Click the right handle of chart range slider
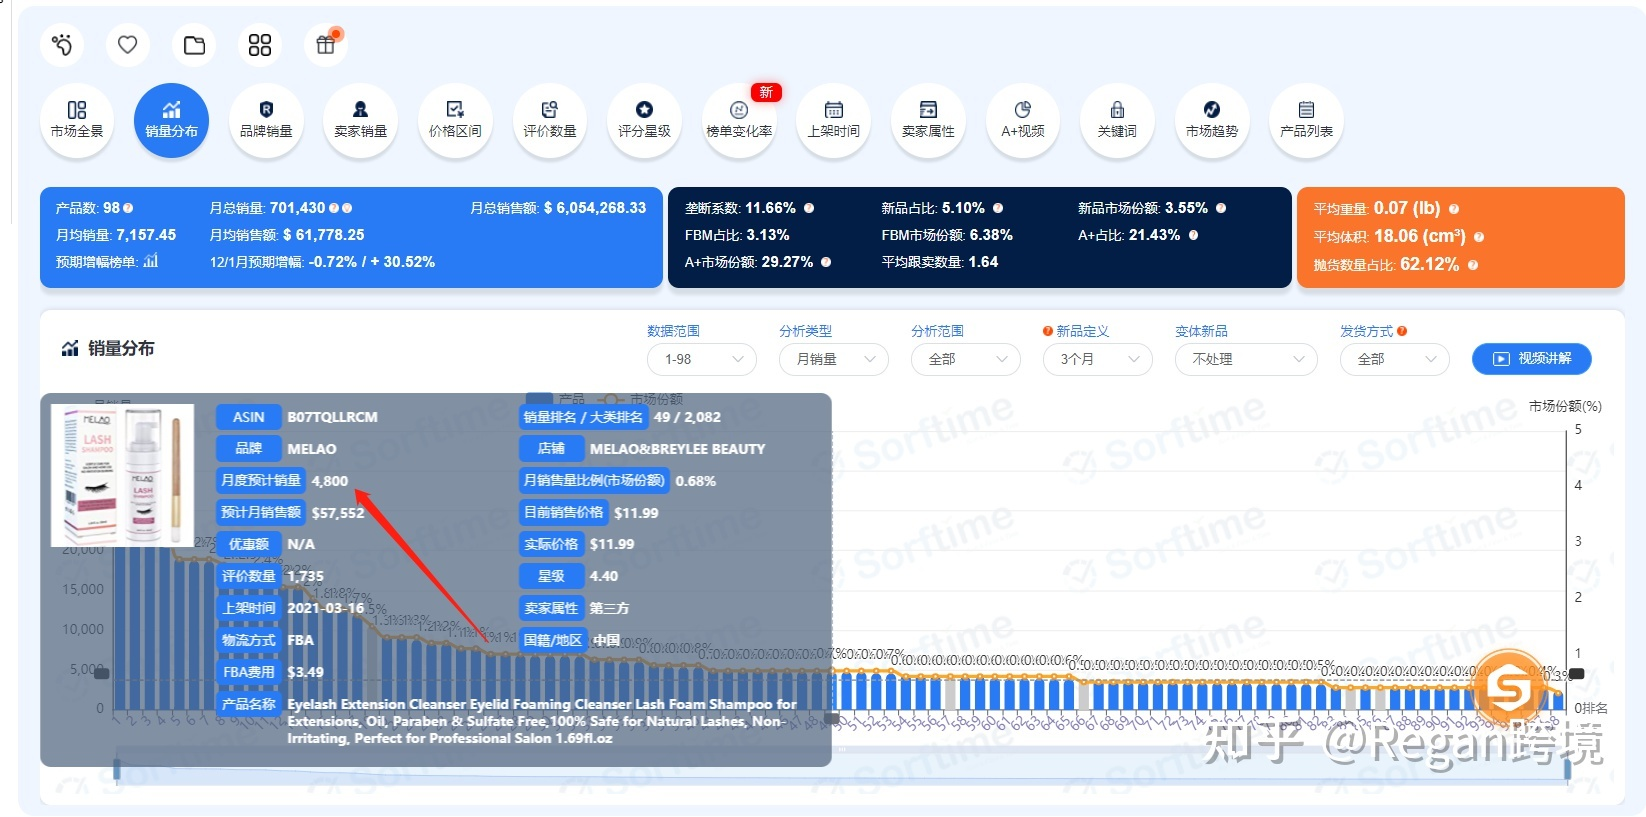The height and width of the screenshot is (817, 1646). 1567,769
